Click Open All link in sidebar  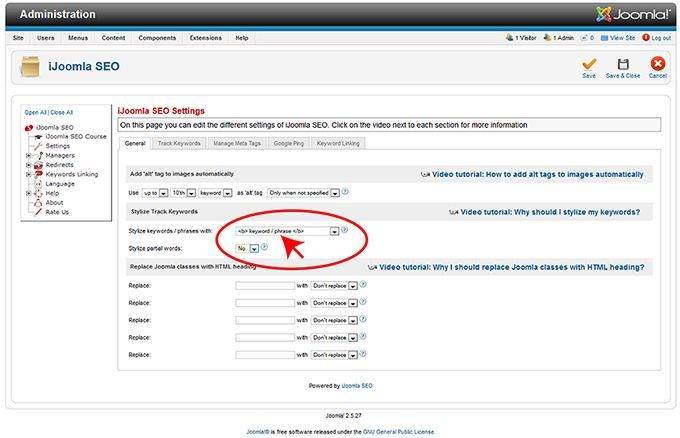pos(35,112)
